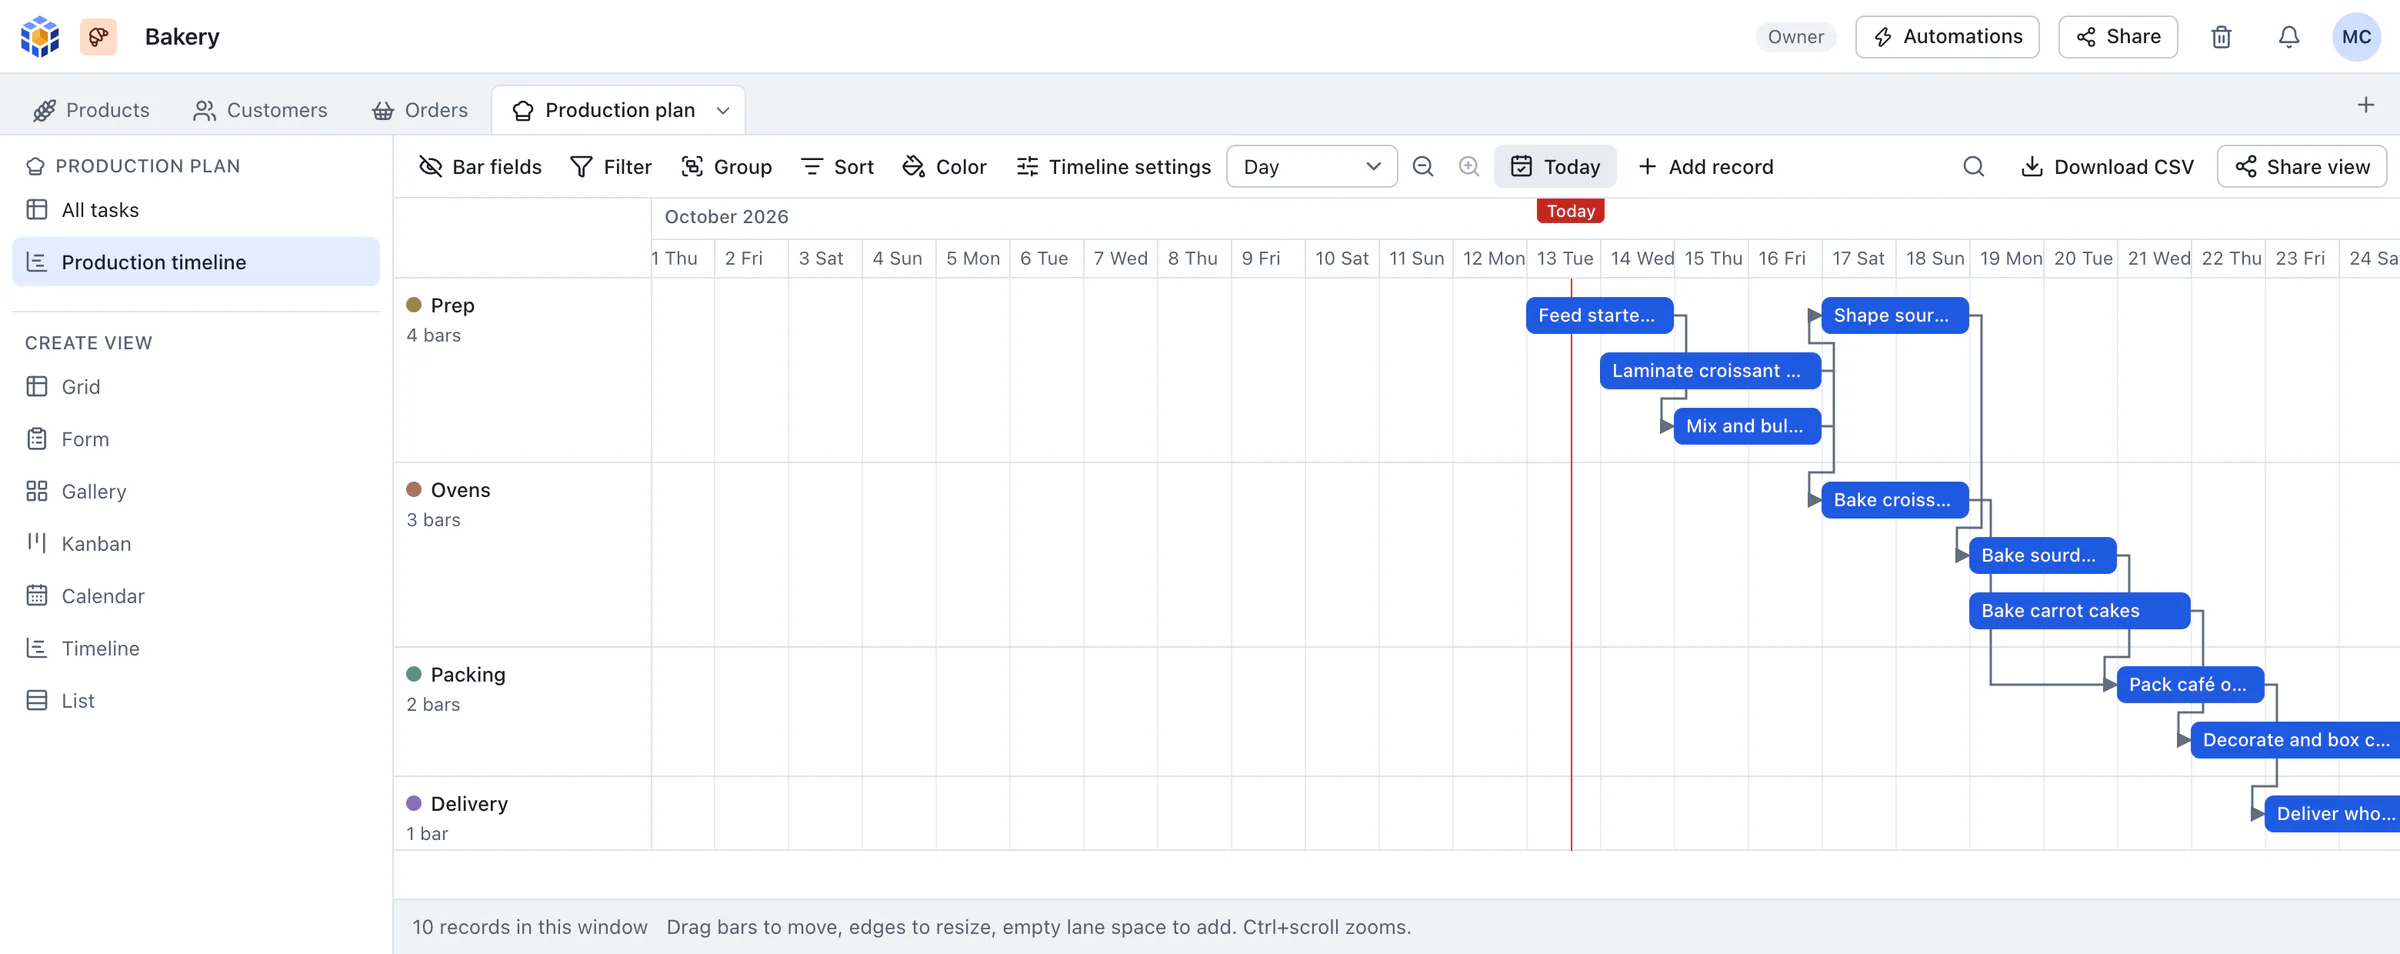
Task: Switch to the Customers tab
Action: point(260,110)
